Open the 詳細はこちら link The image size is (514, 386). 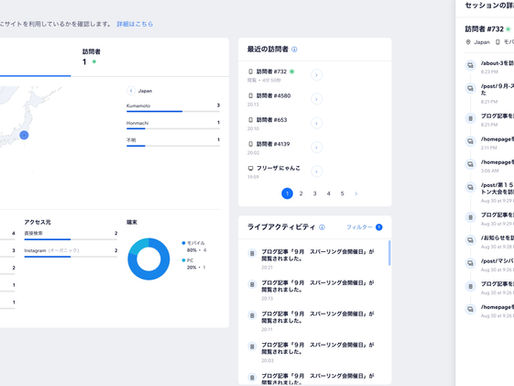point(135,24)
